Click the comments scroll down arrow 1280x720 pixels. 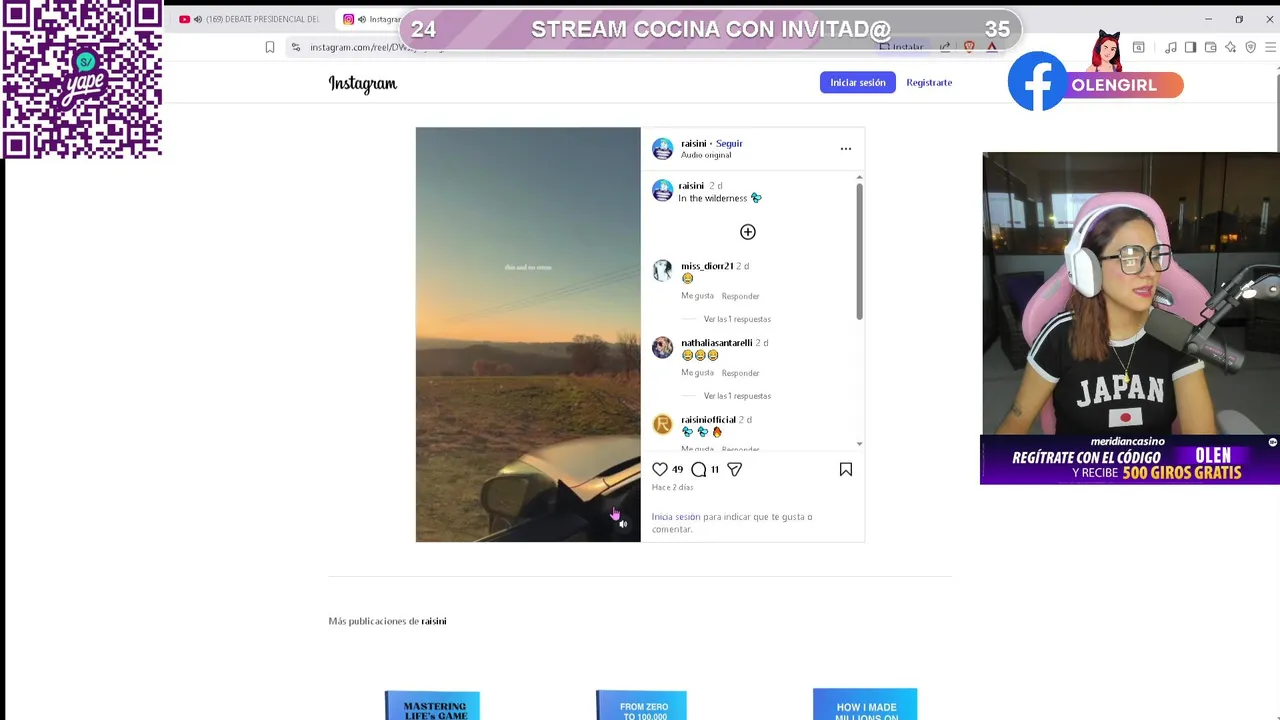coord(859,444)
